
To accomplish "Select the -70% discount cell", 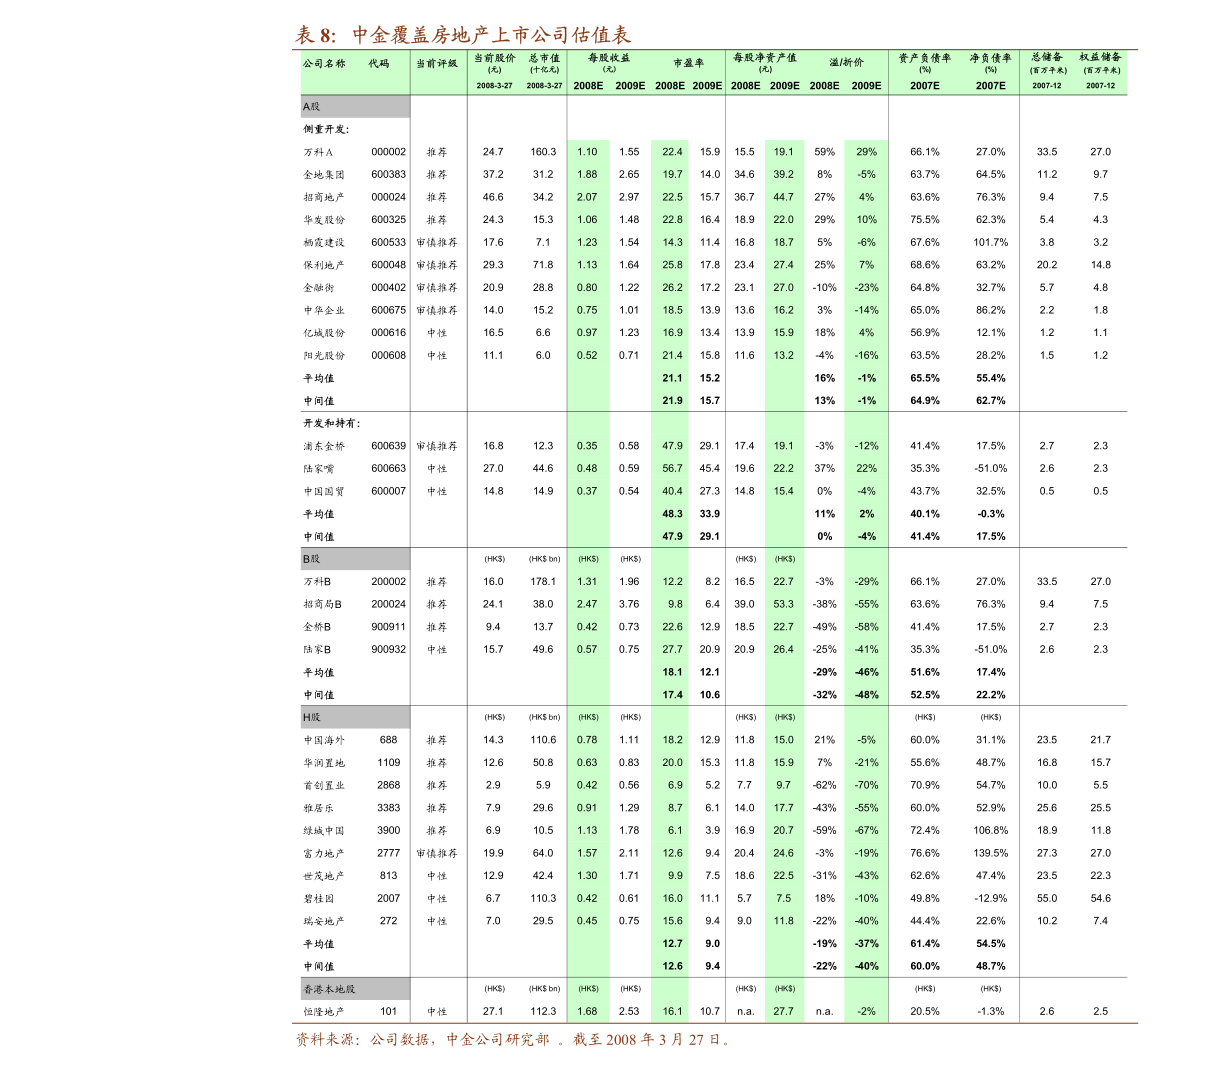I will click(x=866, y=785).
